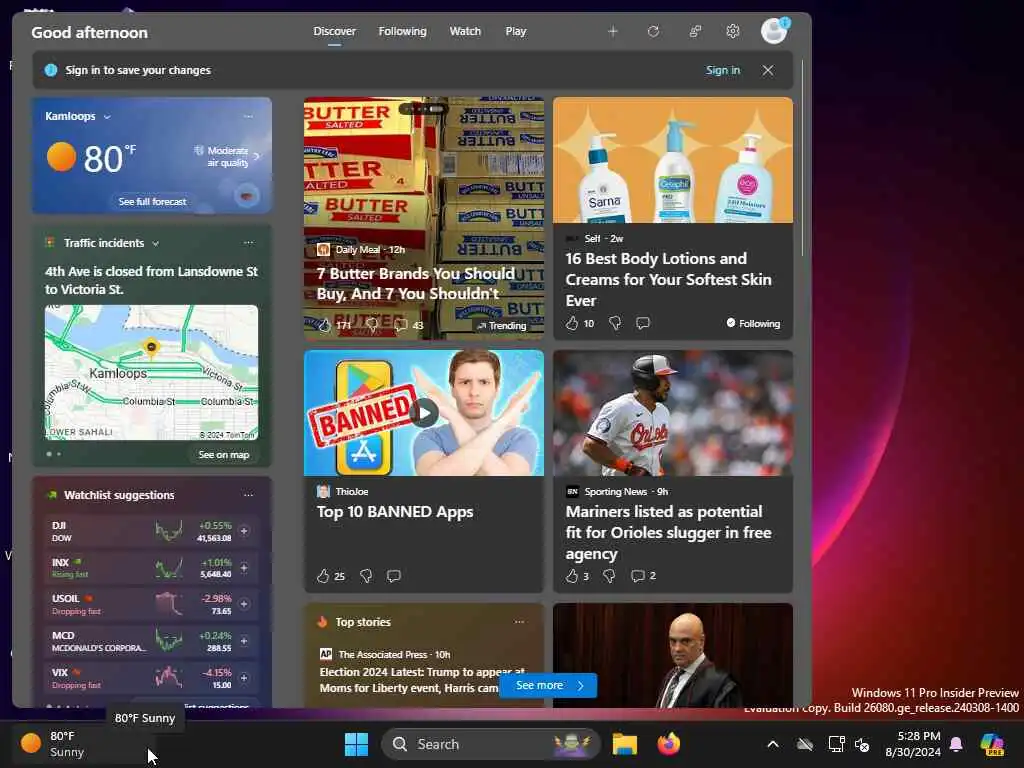Expand the Kamloops location dropdown
Viewport: 1024px width, 768px height.
(x=107, y=117)
